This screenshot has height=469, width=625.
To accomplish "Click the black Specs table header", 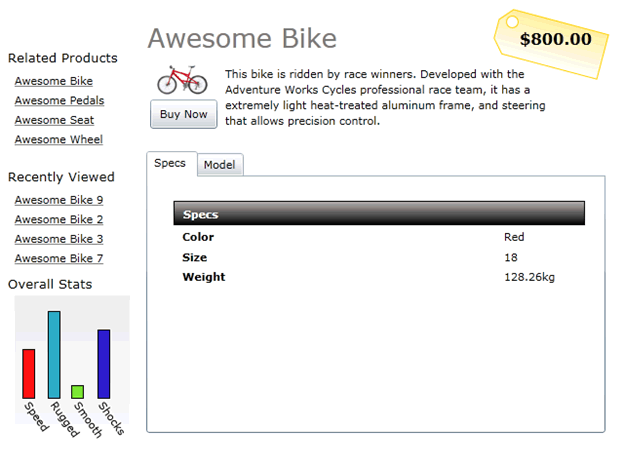I will click(379, 213).
